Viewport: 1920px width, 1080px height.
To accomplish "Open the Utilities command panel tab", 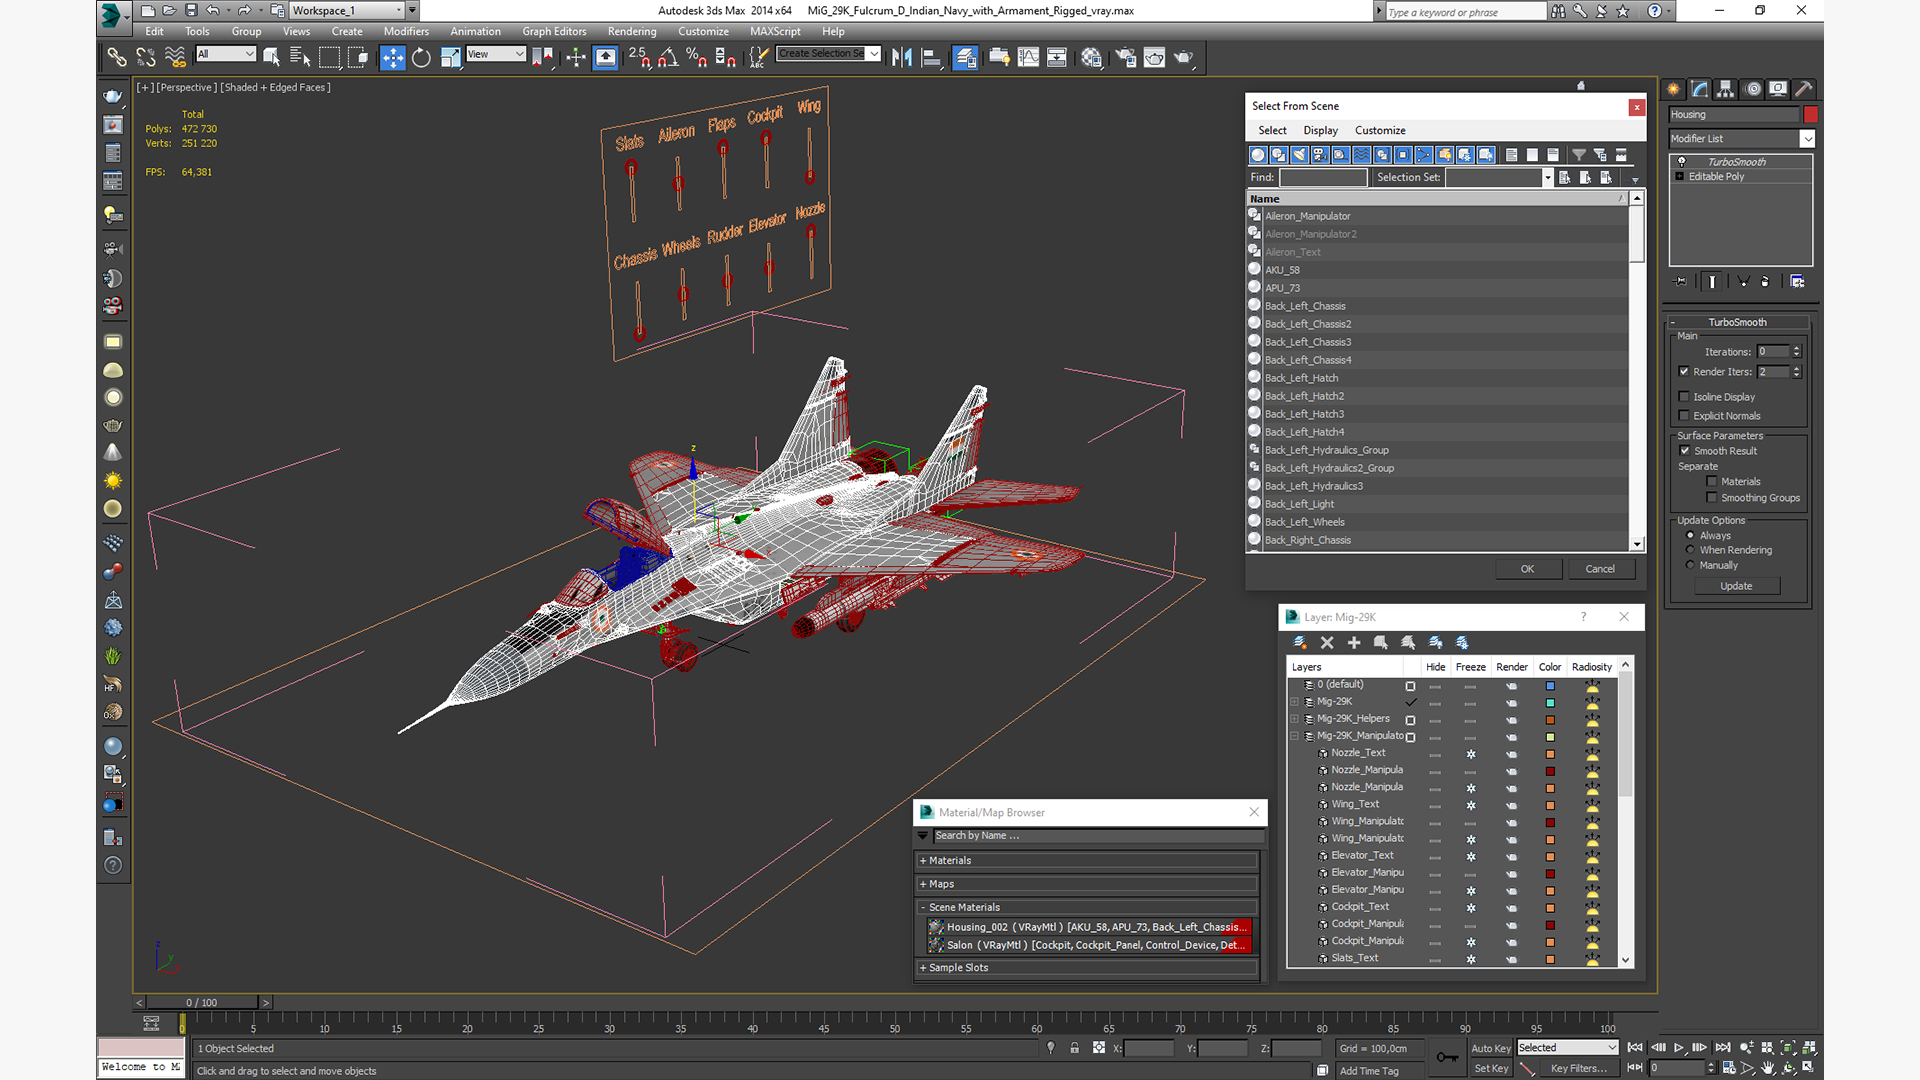I will pos(1804,89).
